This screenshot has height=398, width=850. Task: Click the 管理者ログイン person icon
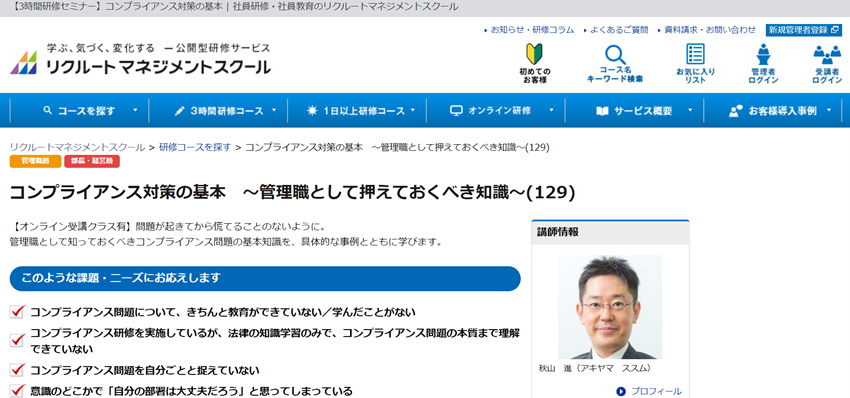pos(763,55)
